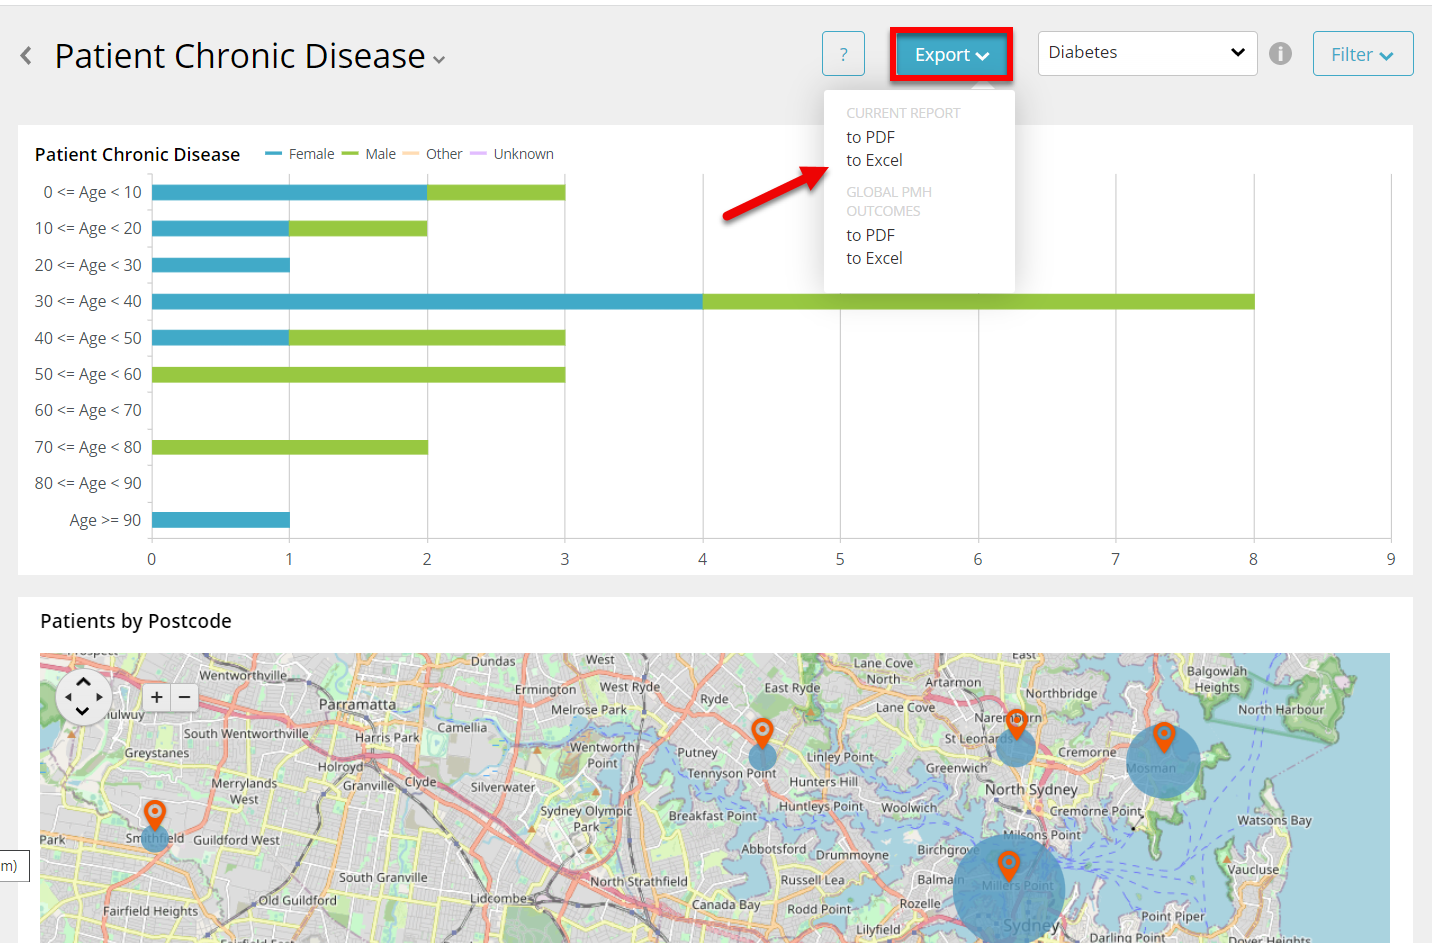The width and height of the screenshot is (1432, 943).
Task: Toggle Male series in chart legend
Action: (369, 154)
